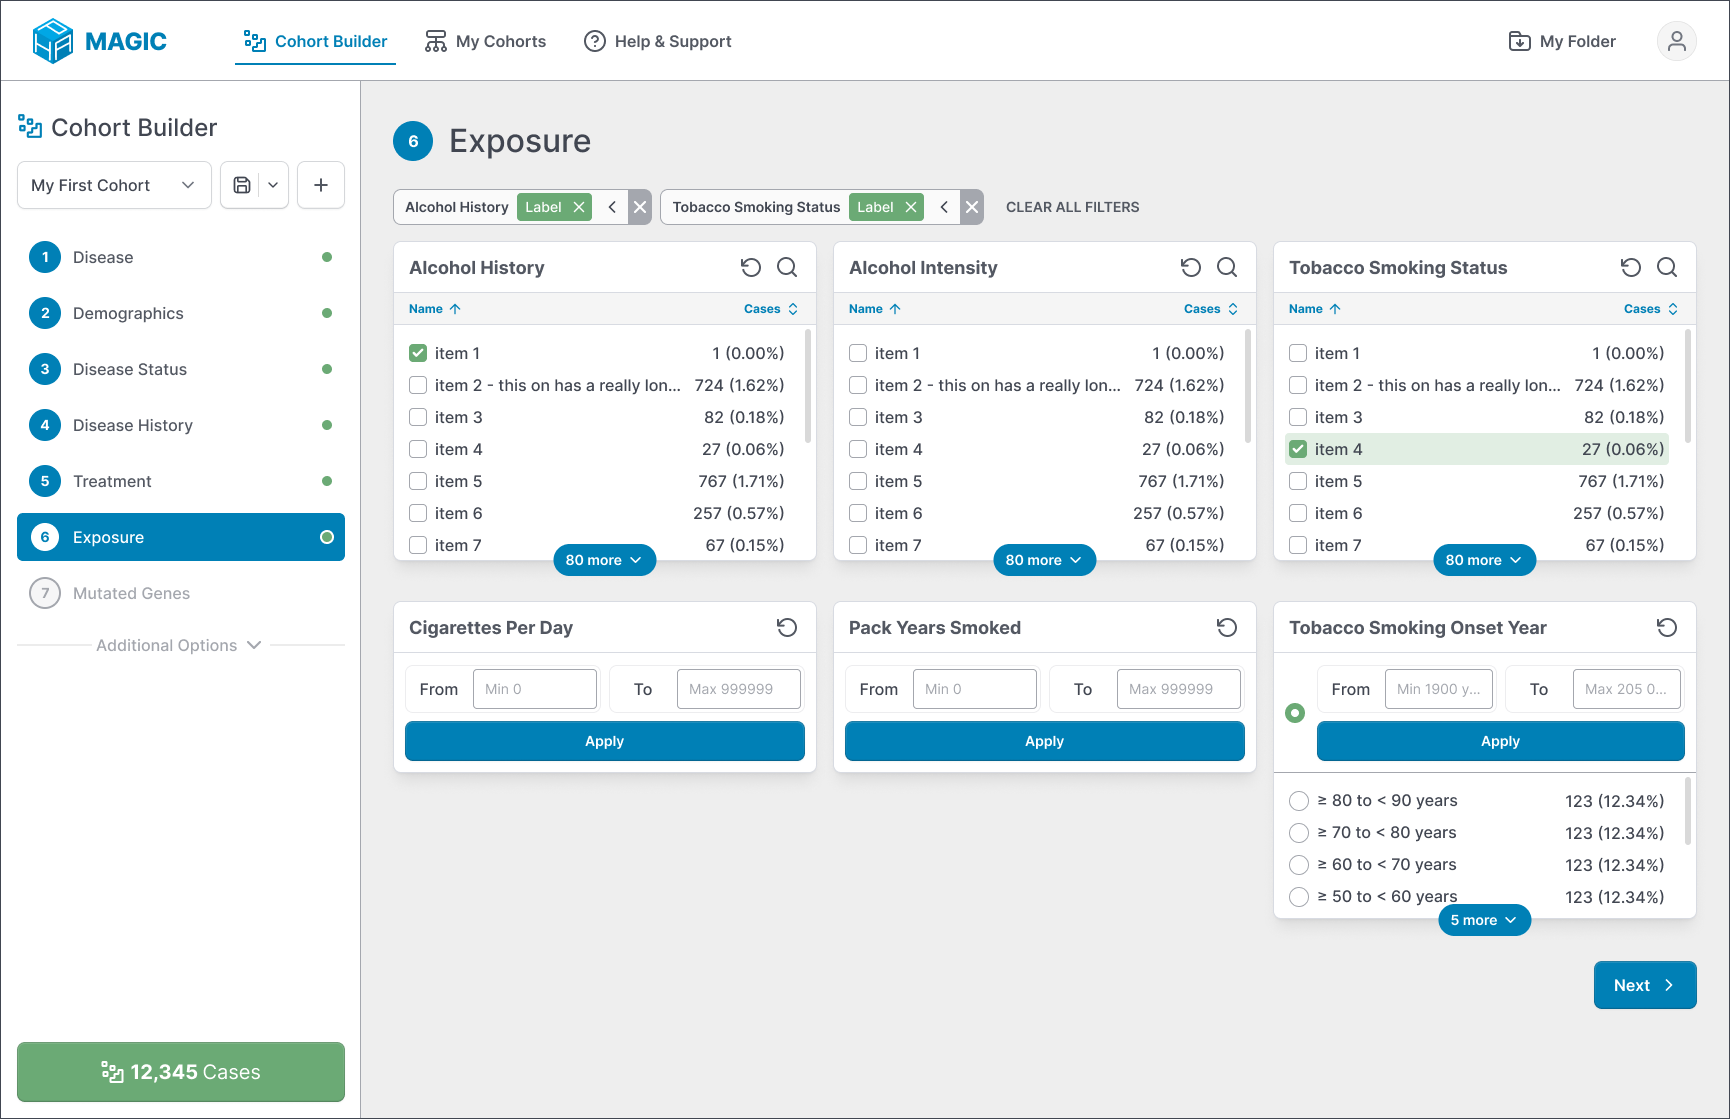Uncheck item 1 in Alcohol History
The width and height of the screenshot is (1730, 1119).
418,353
